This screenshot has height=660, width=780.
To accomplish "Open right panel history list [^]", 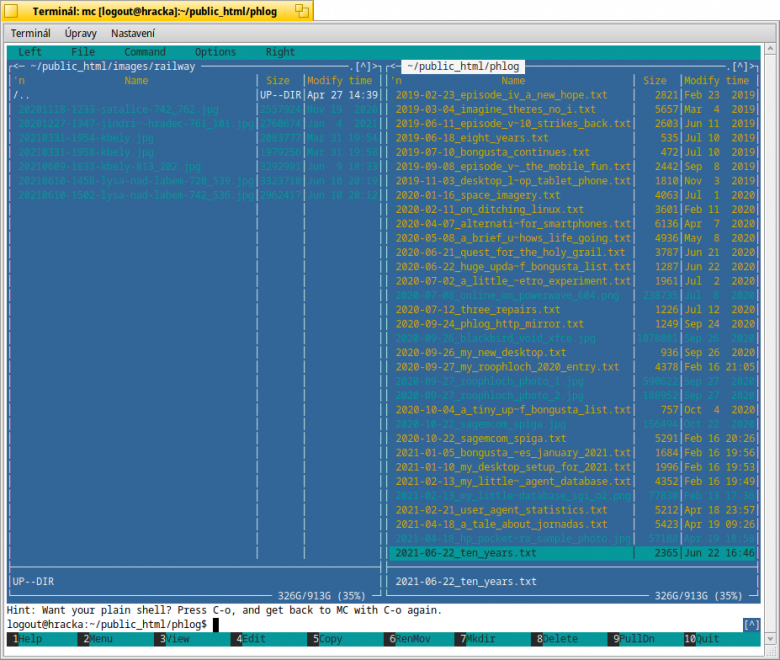I will point(741,66).
